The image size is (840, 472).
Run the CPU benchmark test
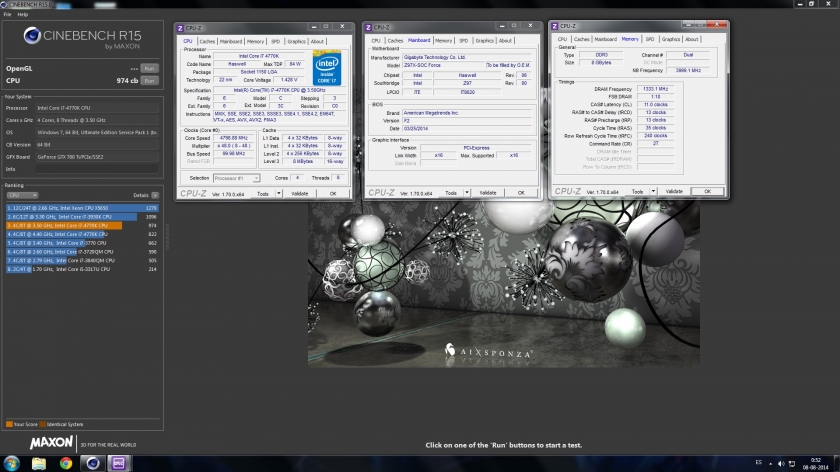tap(149, 81)
